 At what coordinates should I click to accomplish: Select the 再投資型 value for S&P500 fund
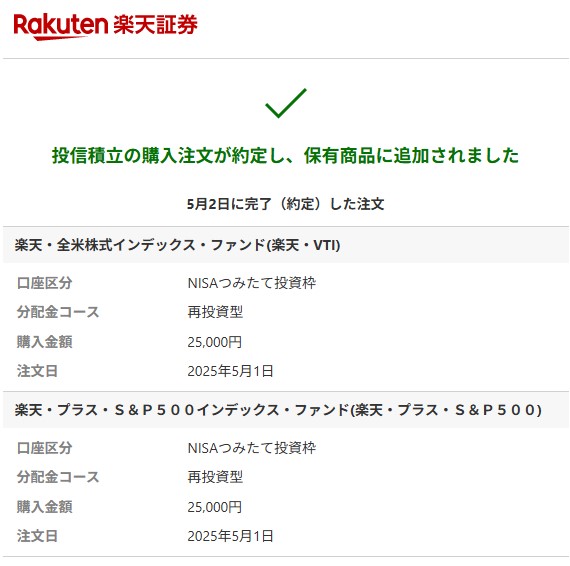tap(215, 477)
